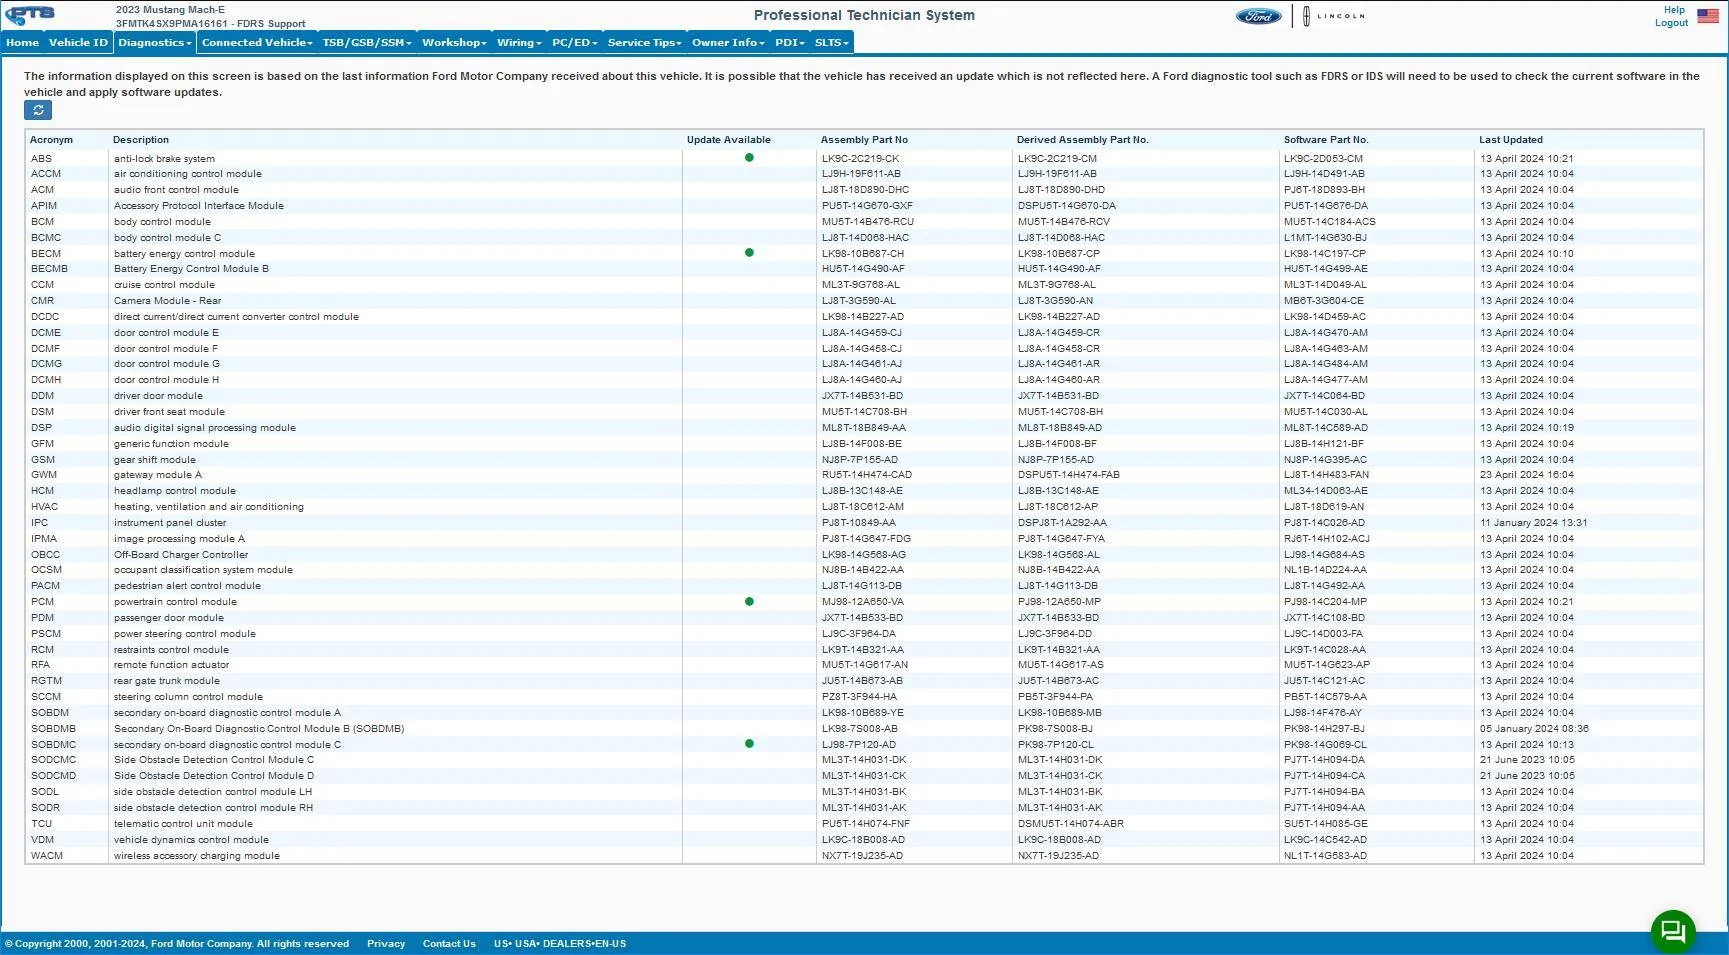
Task: Click the 'Professional Technician System' title
Action: 864,15
